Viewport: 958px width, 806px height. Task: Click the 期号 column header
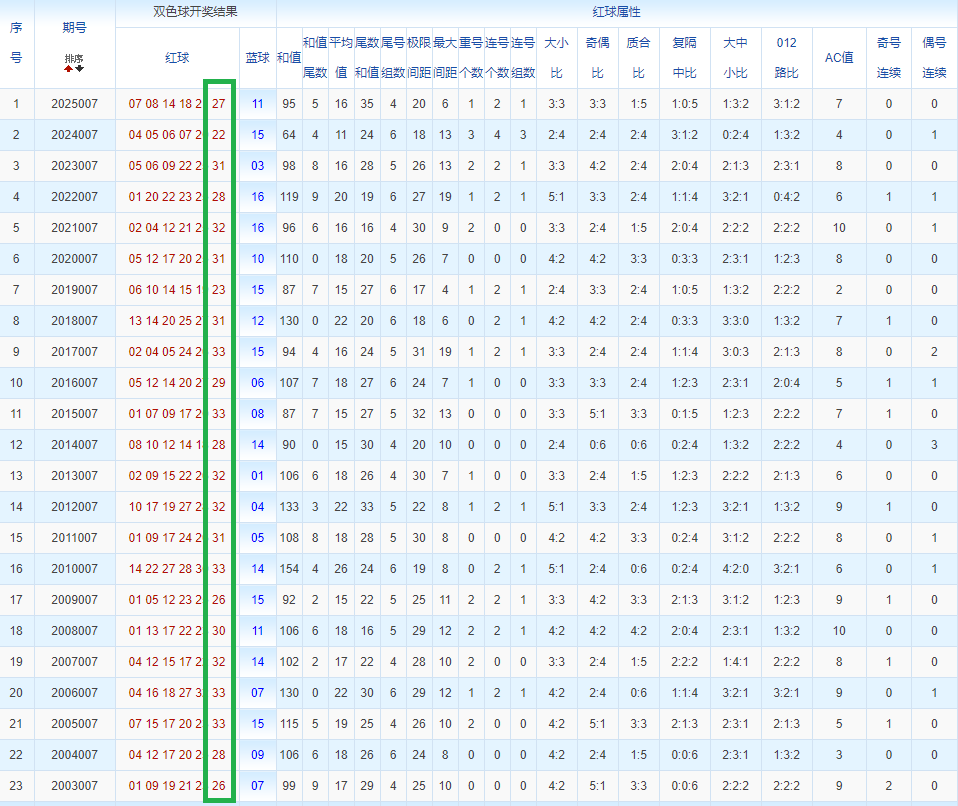coord(74,29)
